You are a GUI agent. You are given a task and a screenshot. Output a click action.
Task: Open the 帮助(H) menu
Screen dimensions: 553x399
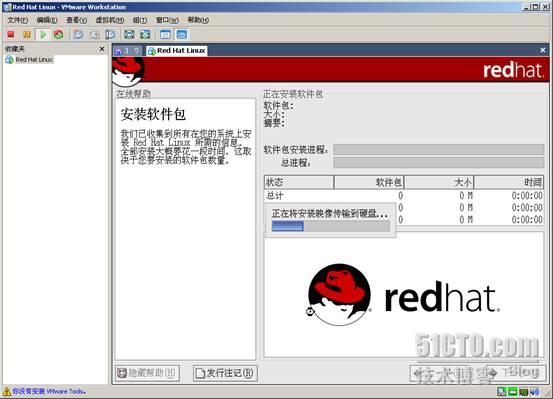click(198, 20)
